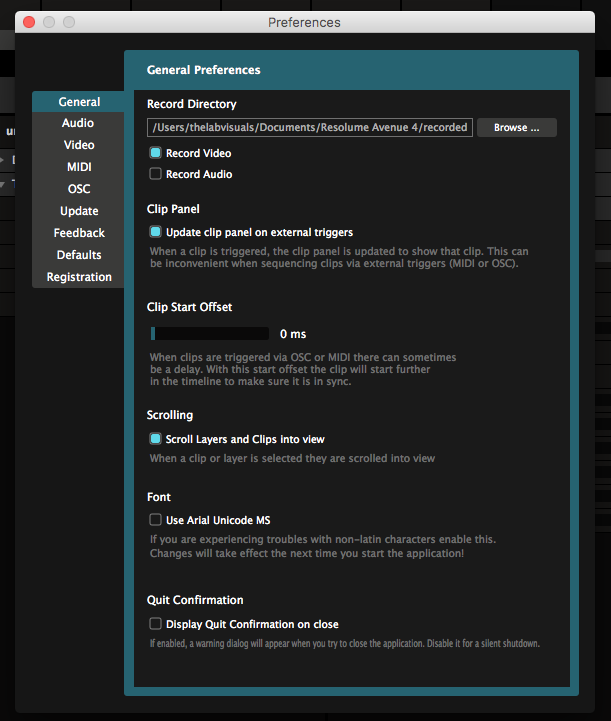Toggle Update clip panel on external triggers
Viewport: 611px width, 721px height.
(x=155, y=232)
